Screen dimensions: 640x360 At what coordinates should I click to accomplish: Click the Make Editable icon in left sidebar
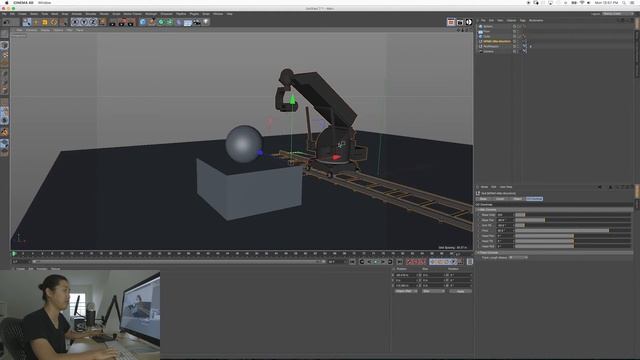point(4,34)
